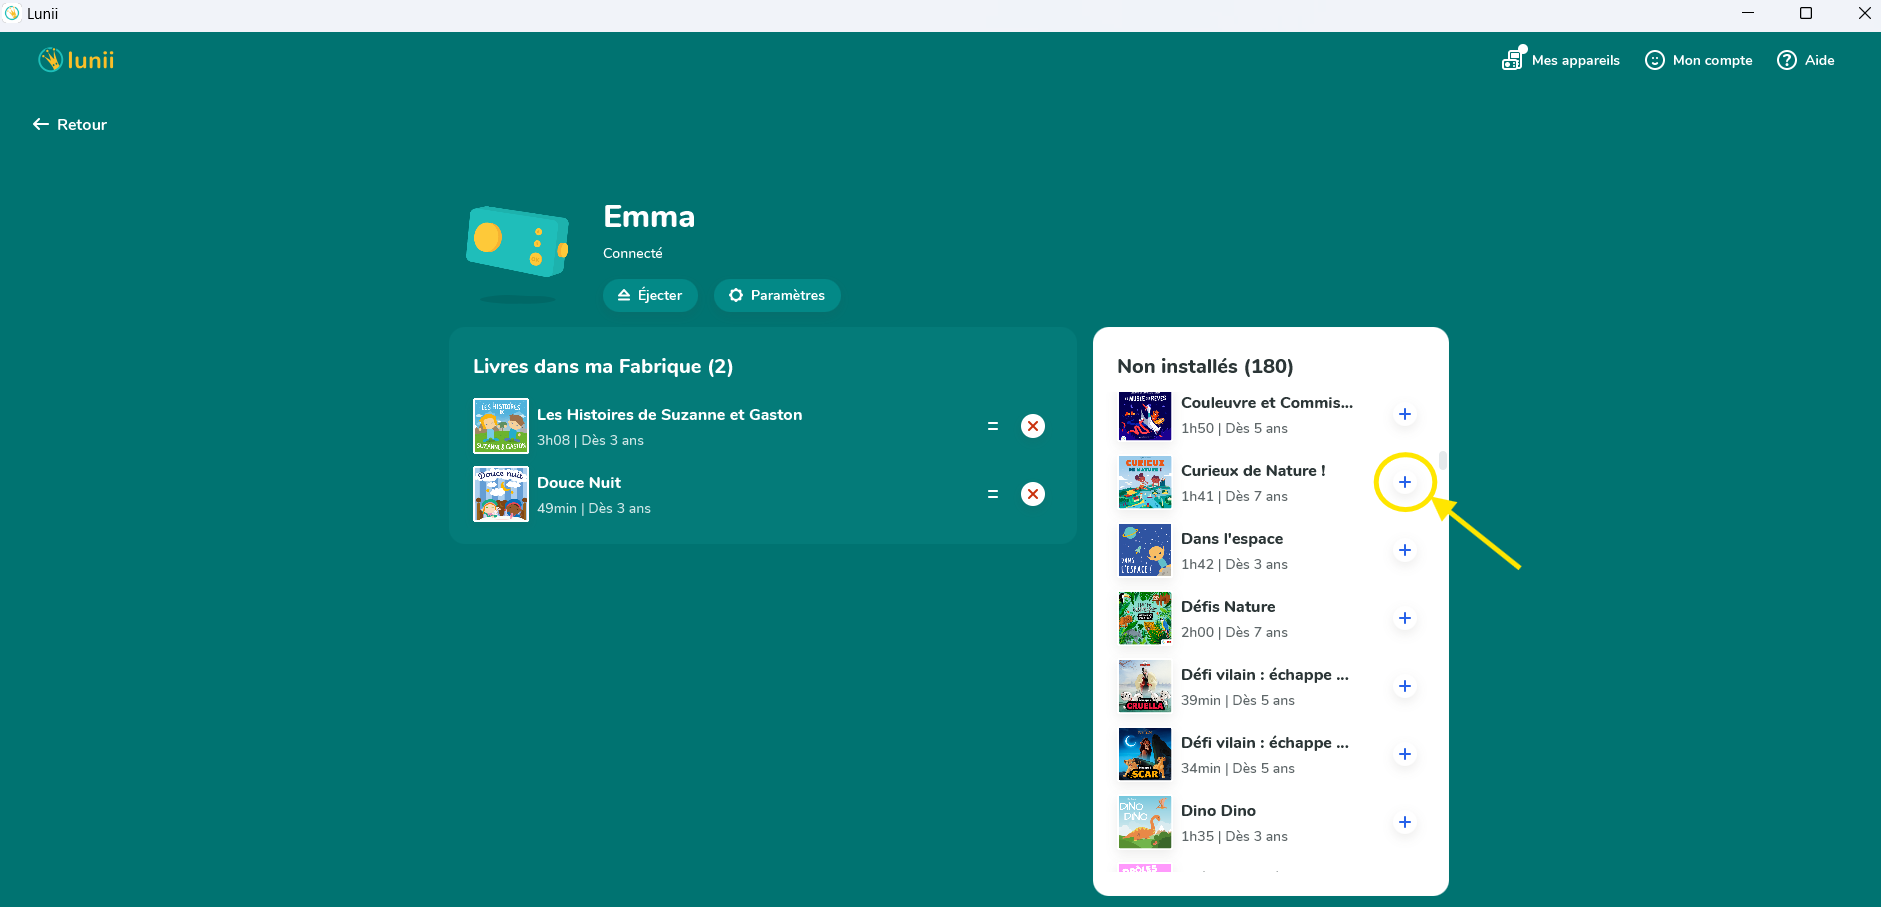Viewport: 1881px width, 907px height.
Task: Click the Couleuvre et Commis cover thumbnail
Action: [x=1145, y=416]
